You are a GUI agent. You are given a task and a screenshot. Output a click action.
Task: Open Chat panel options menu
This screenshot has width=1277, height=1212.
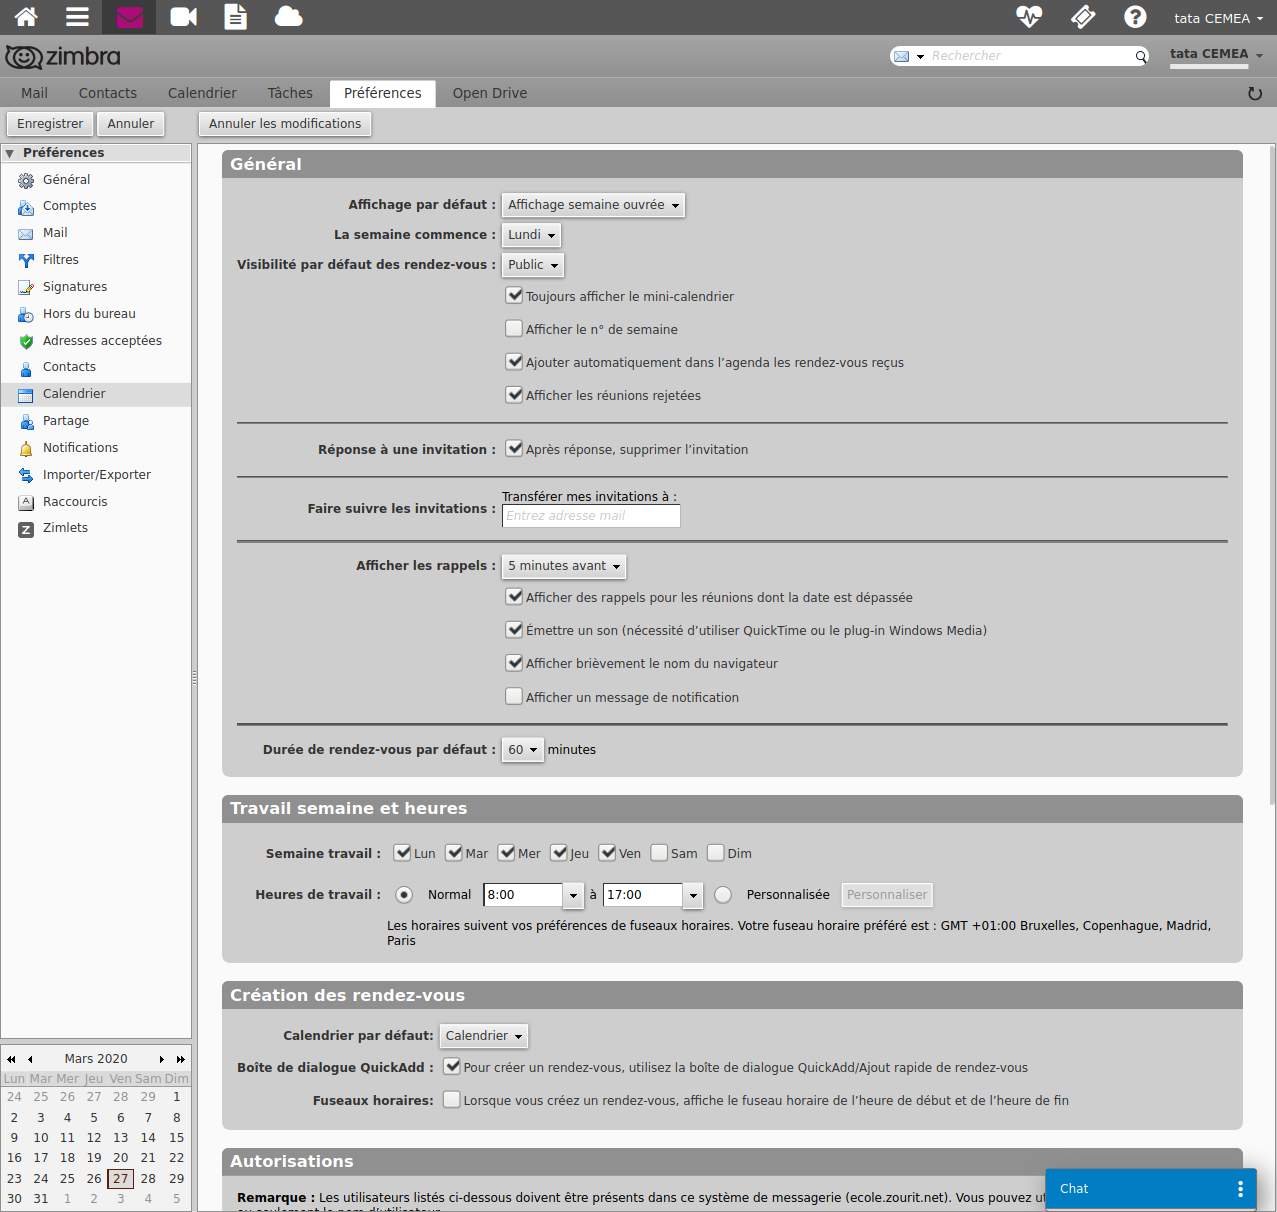pyautogui.click(x=1240, y=1189)
